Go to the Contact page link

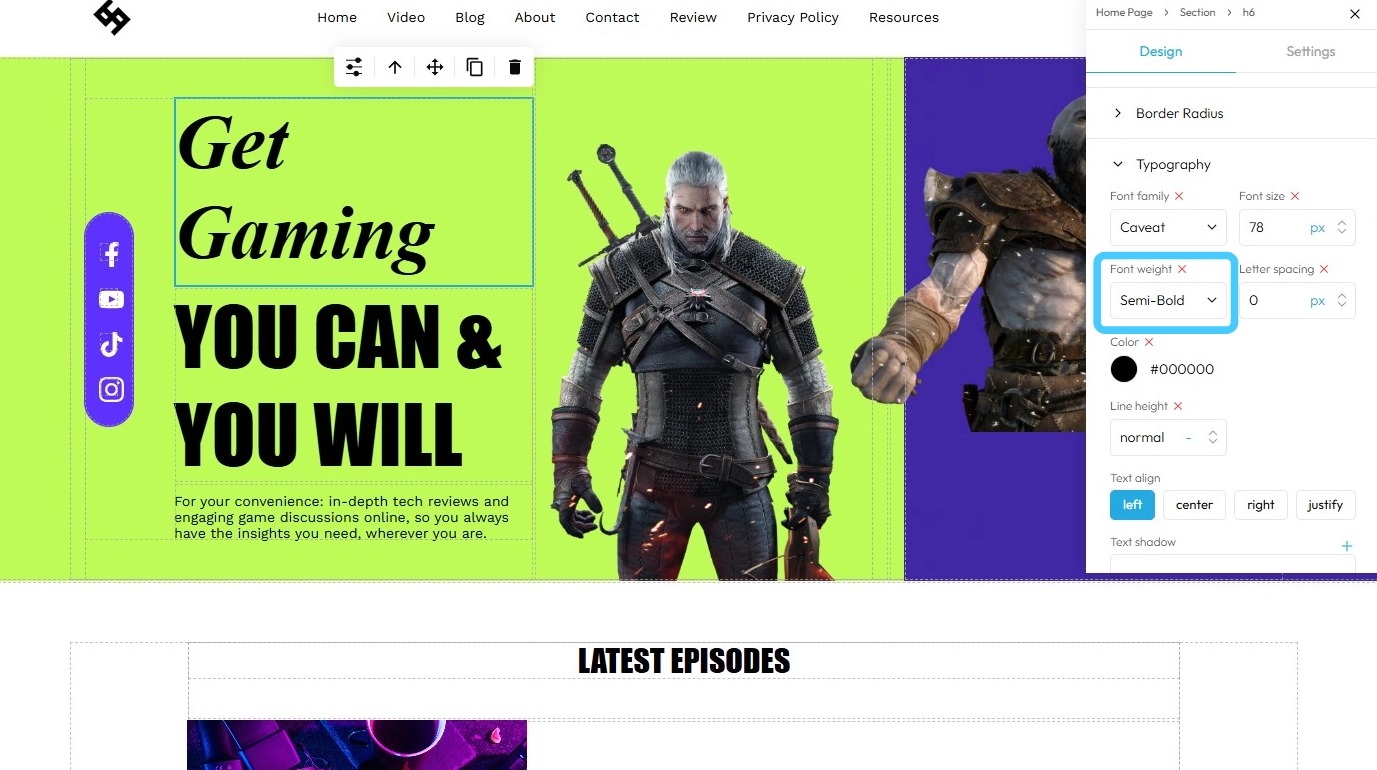pos(612,17)
